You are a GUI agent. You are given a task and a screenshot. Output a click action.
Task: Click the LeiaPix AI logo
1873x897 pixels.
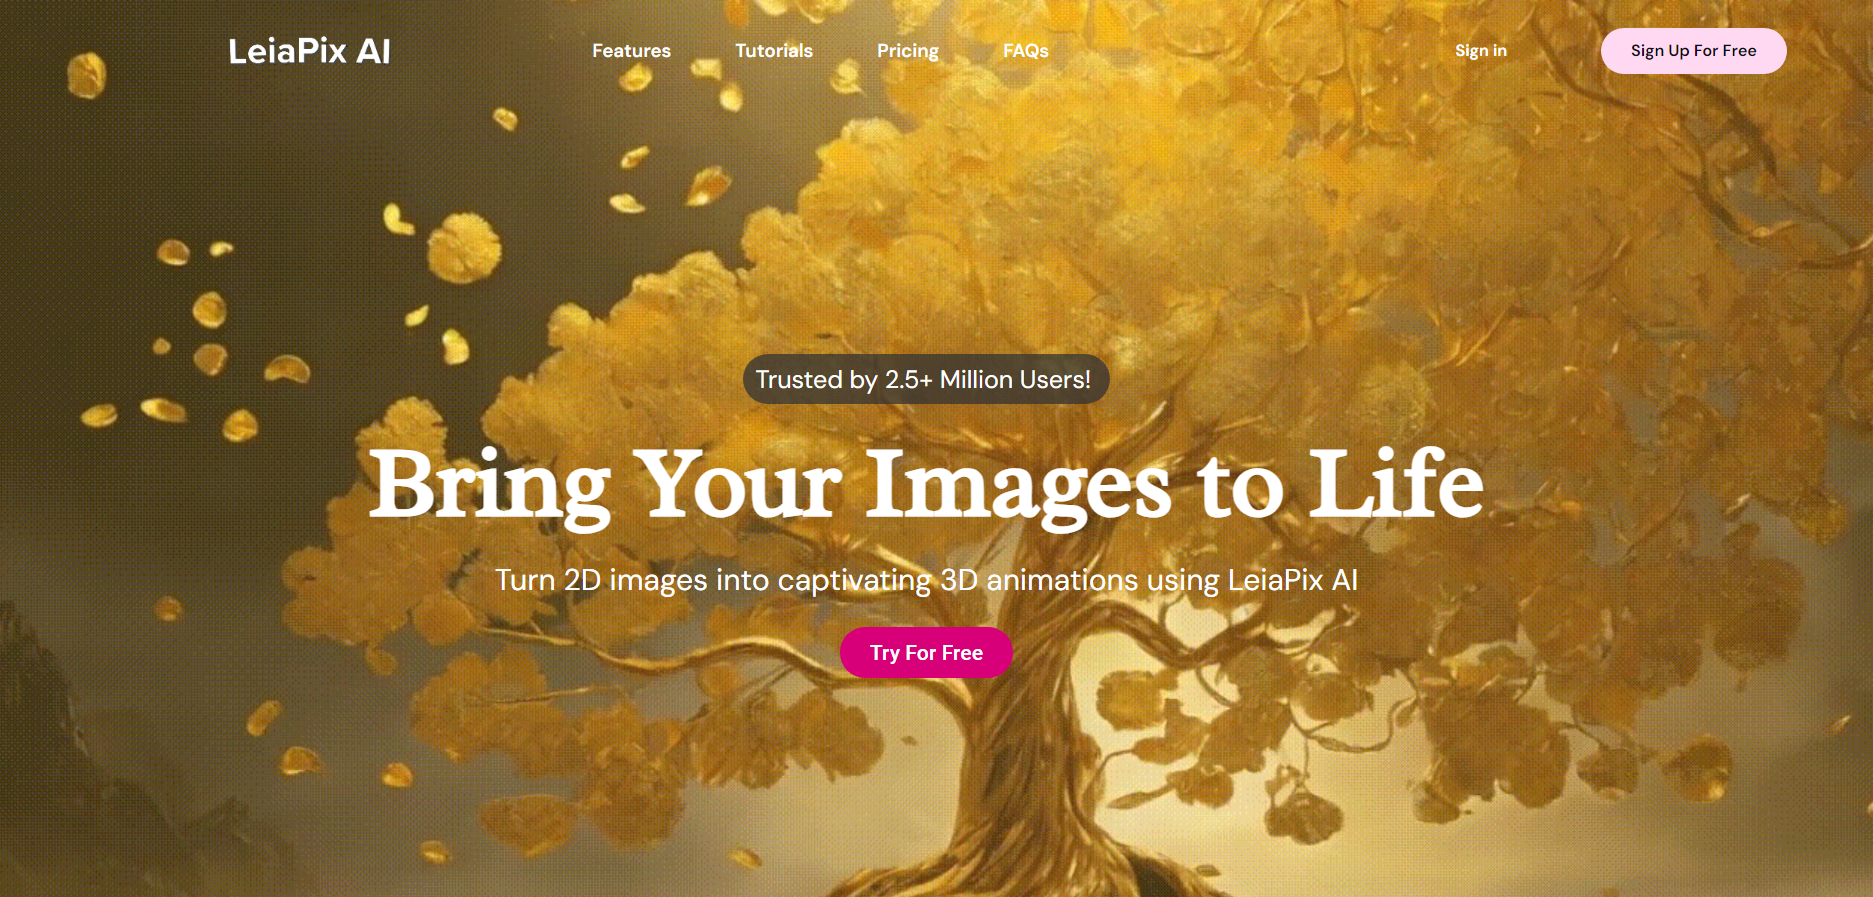309,51
